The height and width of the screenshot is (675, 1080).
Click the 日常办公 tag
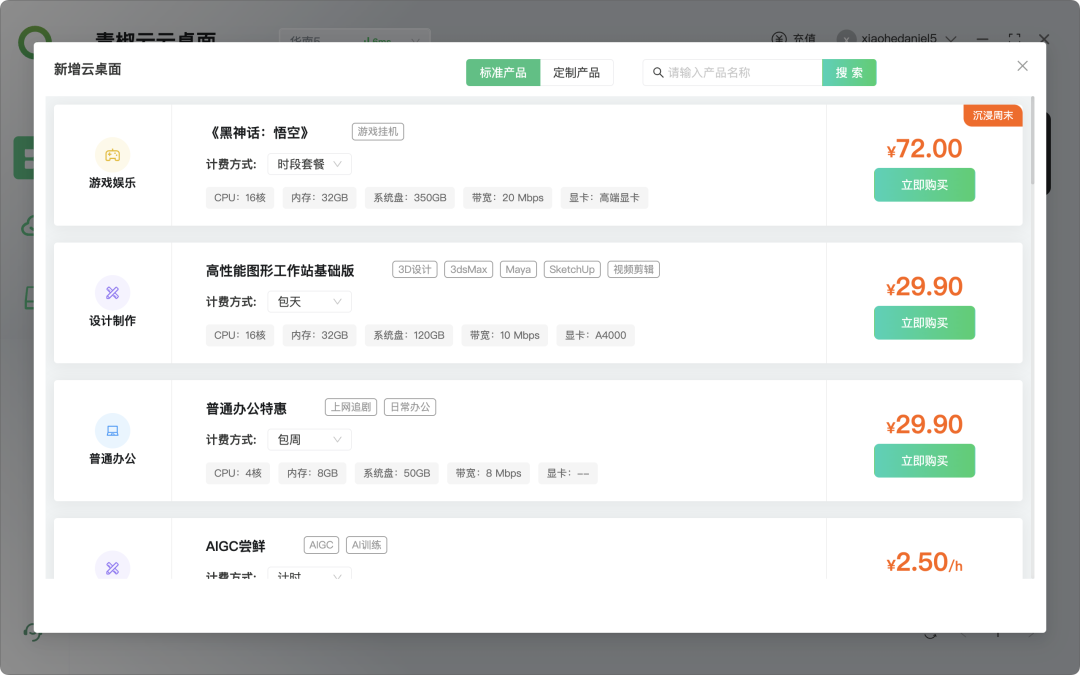(410, 407)
